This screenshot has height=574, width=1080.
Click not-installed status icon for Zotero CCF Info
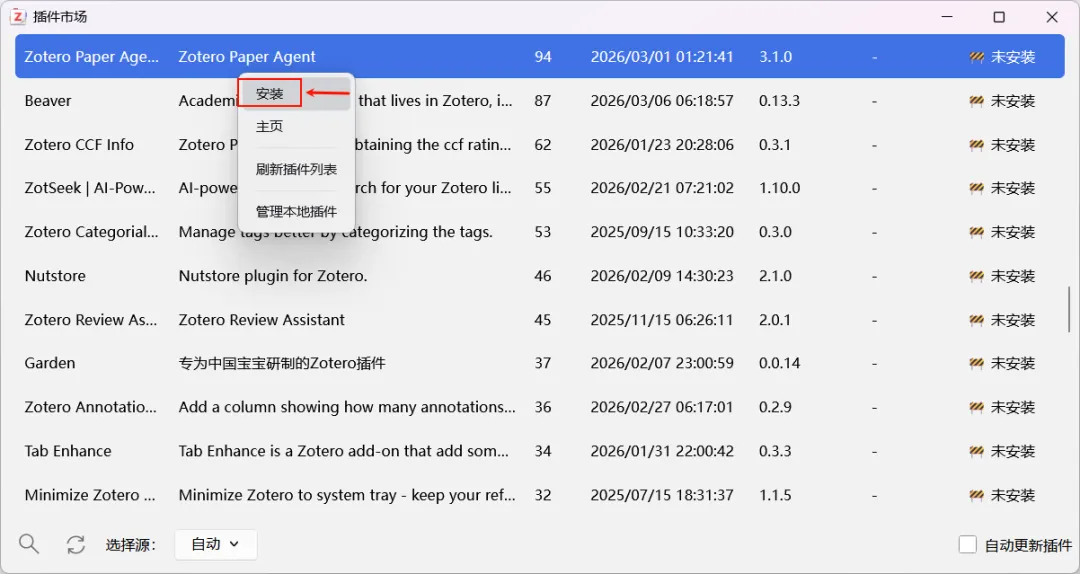tap(976, 145)
